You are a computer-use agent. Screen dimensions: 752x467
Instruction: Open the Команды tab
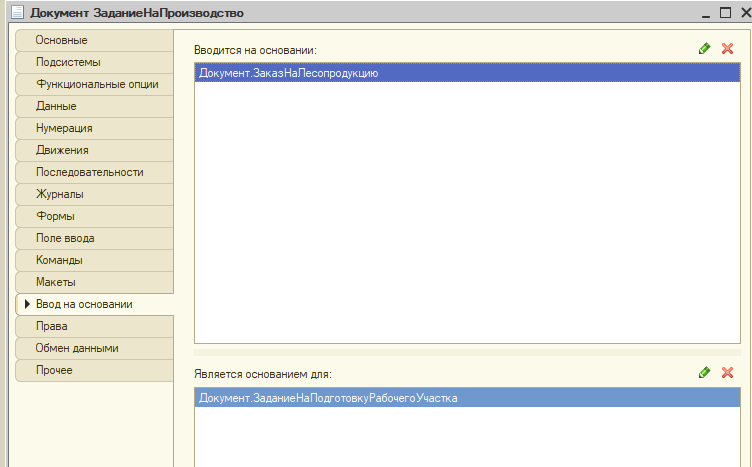[x=59, y=260]
